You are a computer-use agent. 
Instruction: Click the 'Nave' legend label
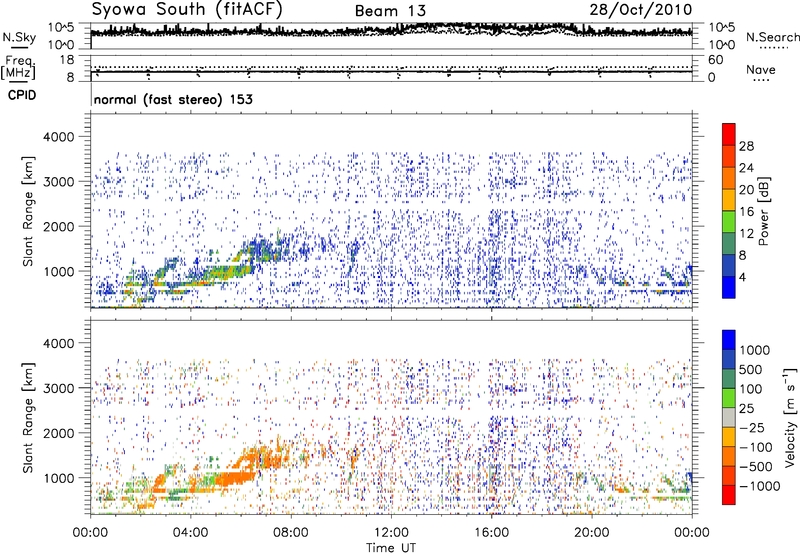(761, 69)
